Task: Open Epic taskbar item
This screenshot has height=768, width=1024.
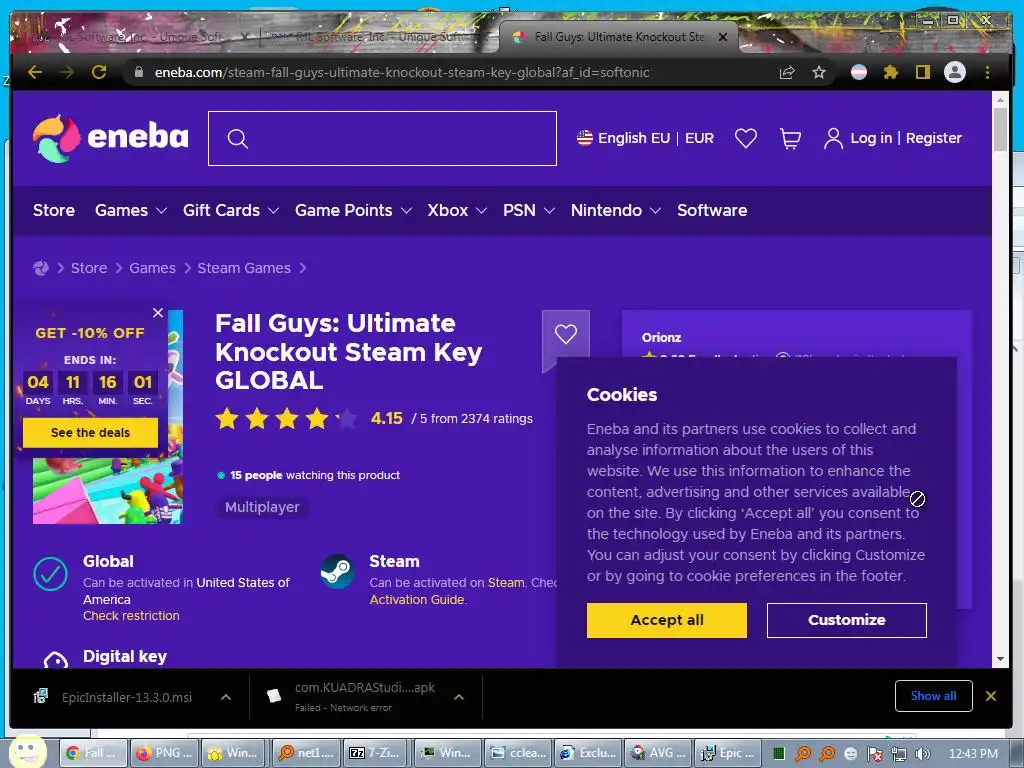Action: pos(727,753)
